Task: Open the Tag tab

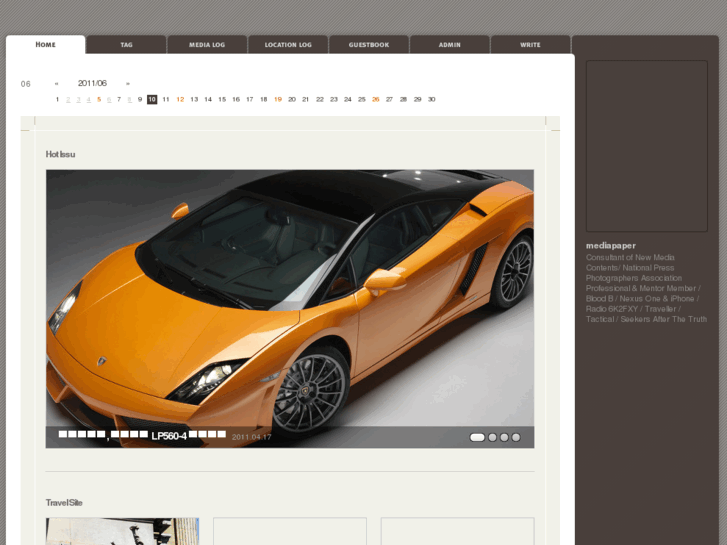Action: tap(126, 45)
